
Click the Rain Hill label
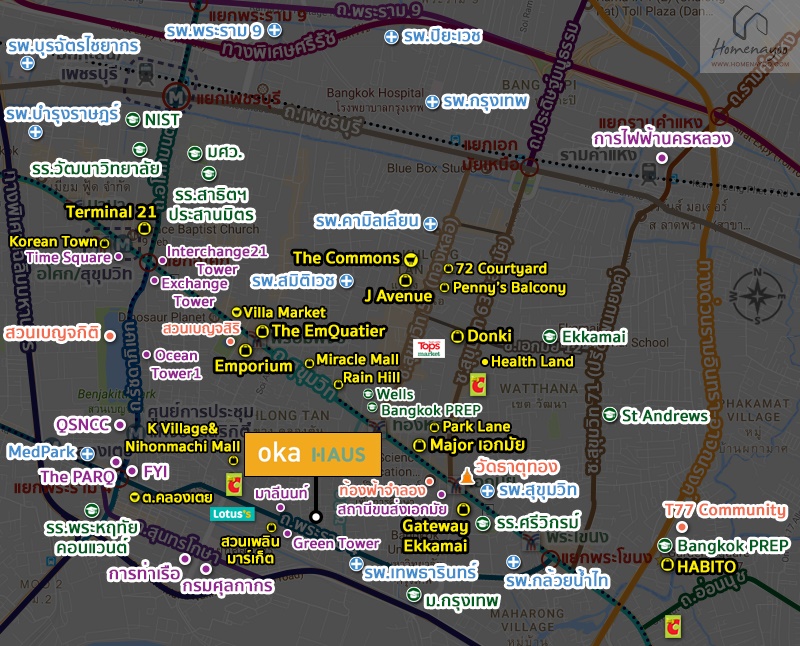tap(371, 378)
